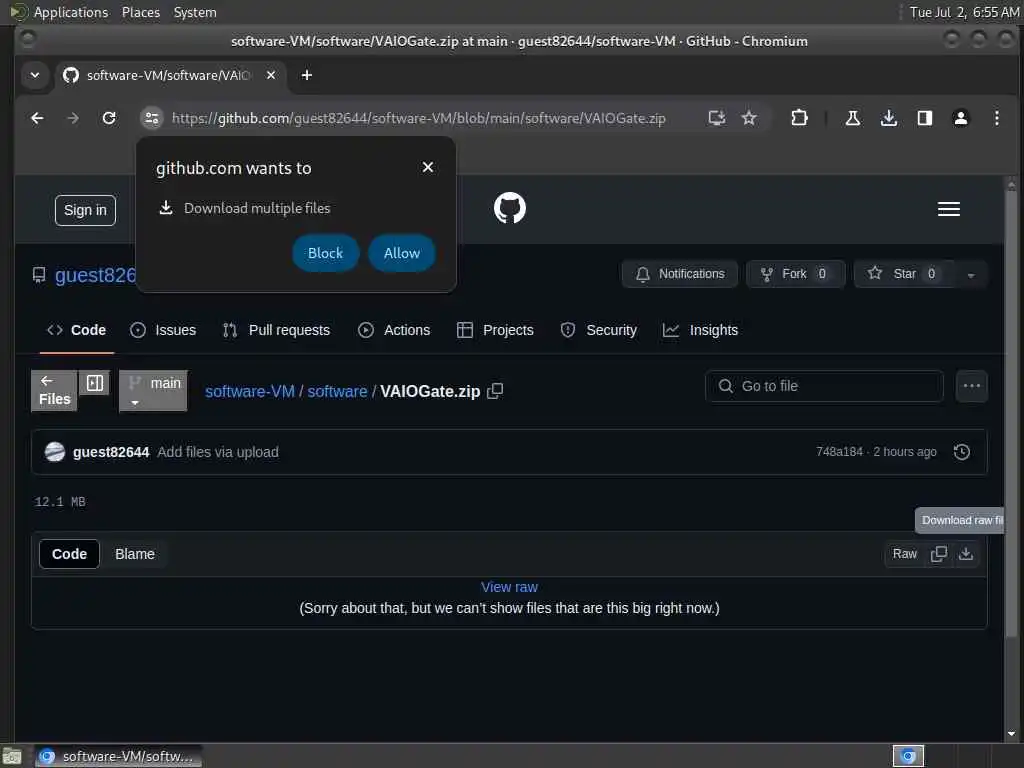The width and height of the screenshot is (1024, 768).
Task: Switch to the Issues tab
Action: click(x=163, y=330)
